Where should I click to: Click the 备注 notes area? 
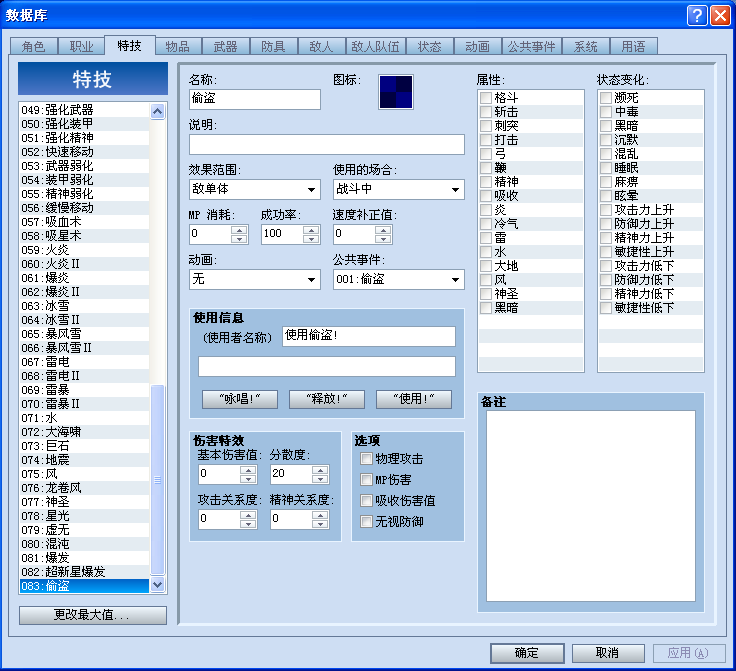[591, 506]
